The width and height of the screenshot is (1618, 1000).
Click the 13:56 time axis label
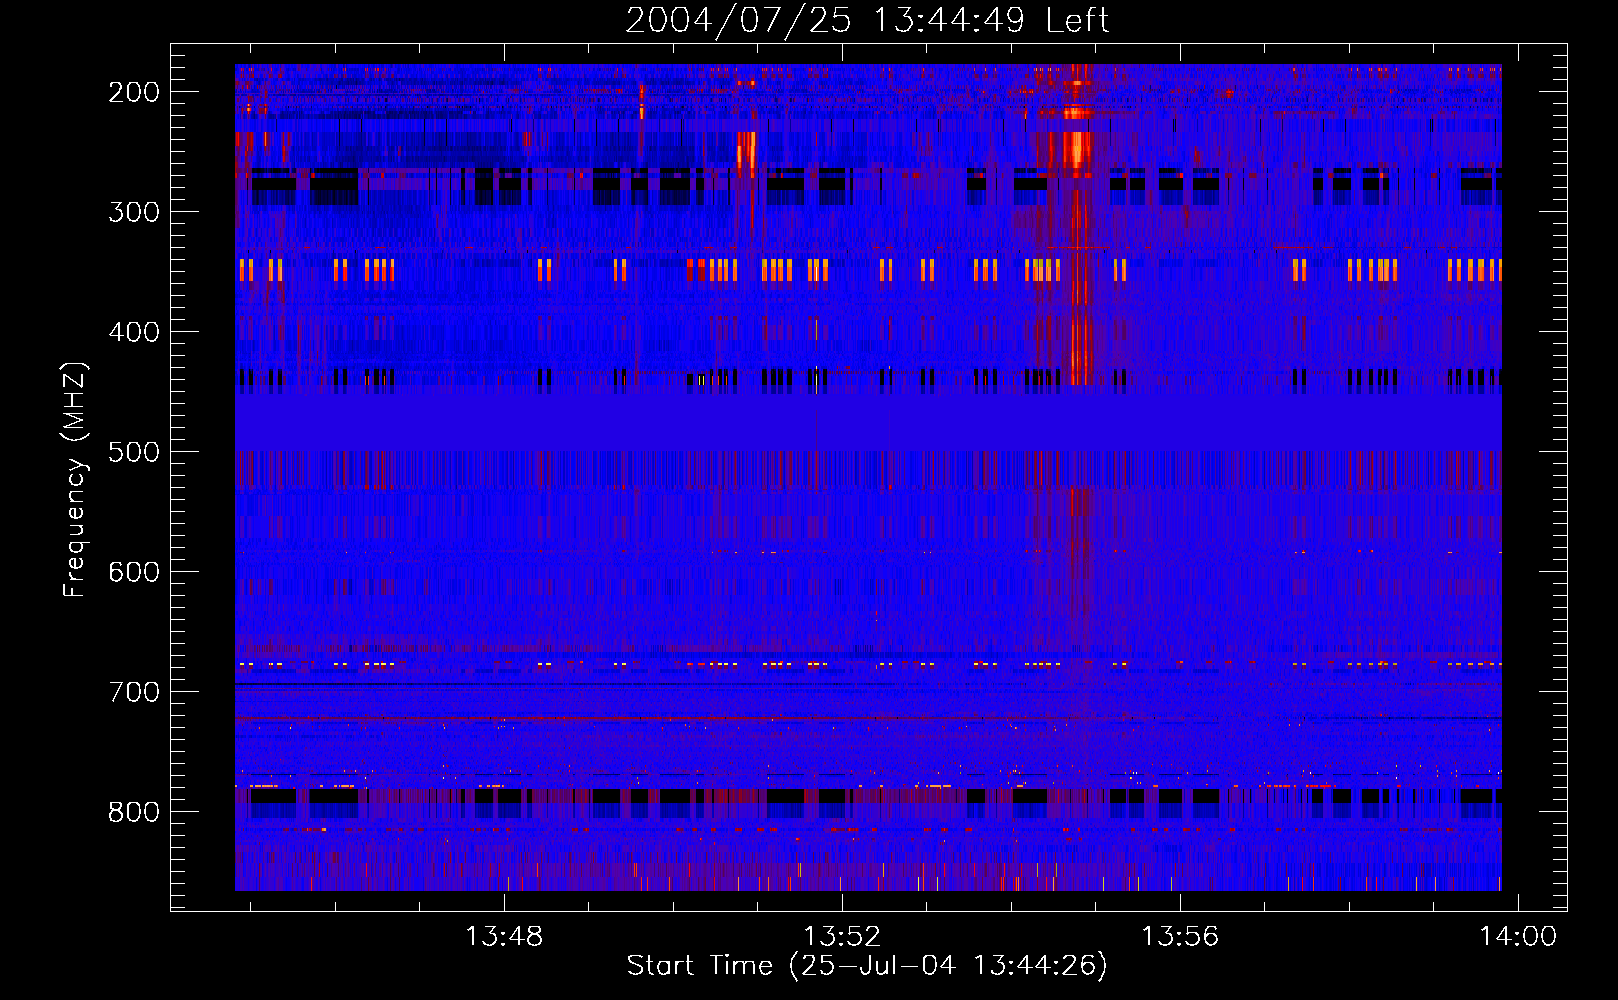1180,936
